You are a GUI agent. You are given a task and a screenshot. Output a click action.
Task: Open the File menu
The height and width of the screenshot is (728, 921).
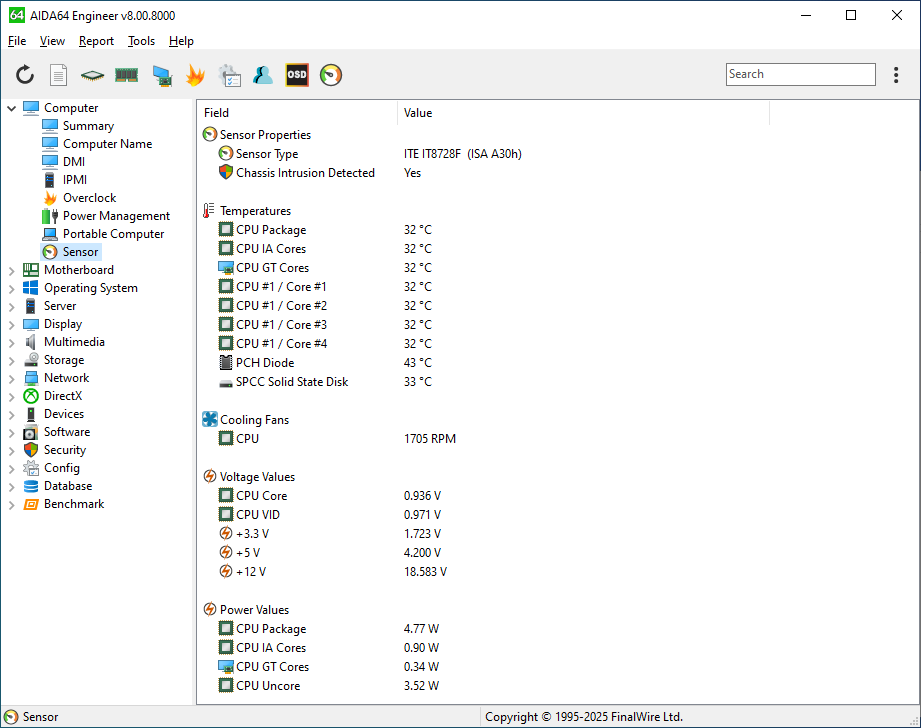(x=17, y=41)
